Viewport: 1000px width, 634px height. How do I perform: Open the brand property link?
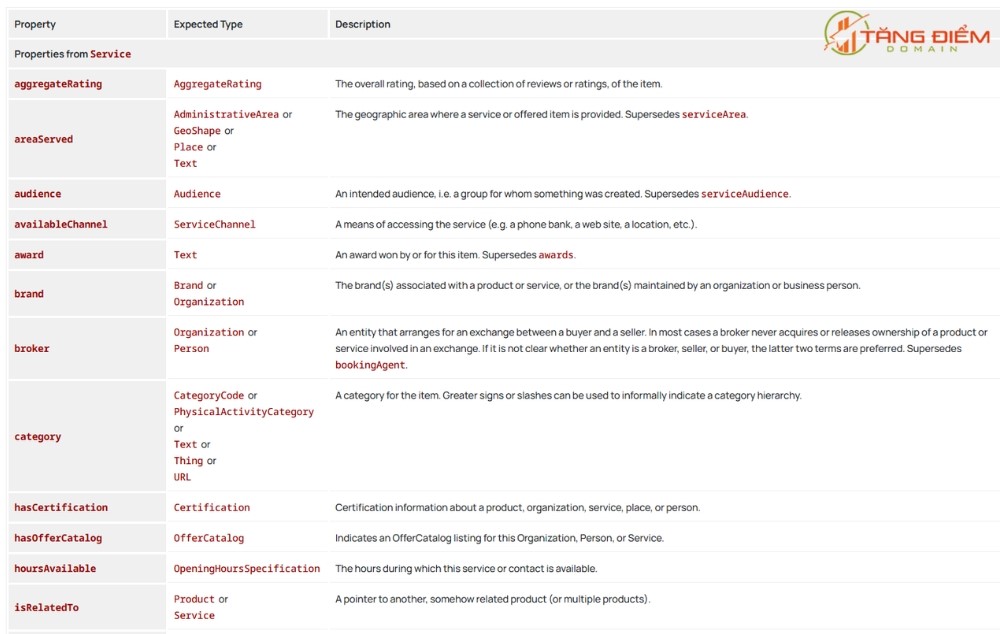29,294
